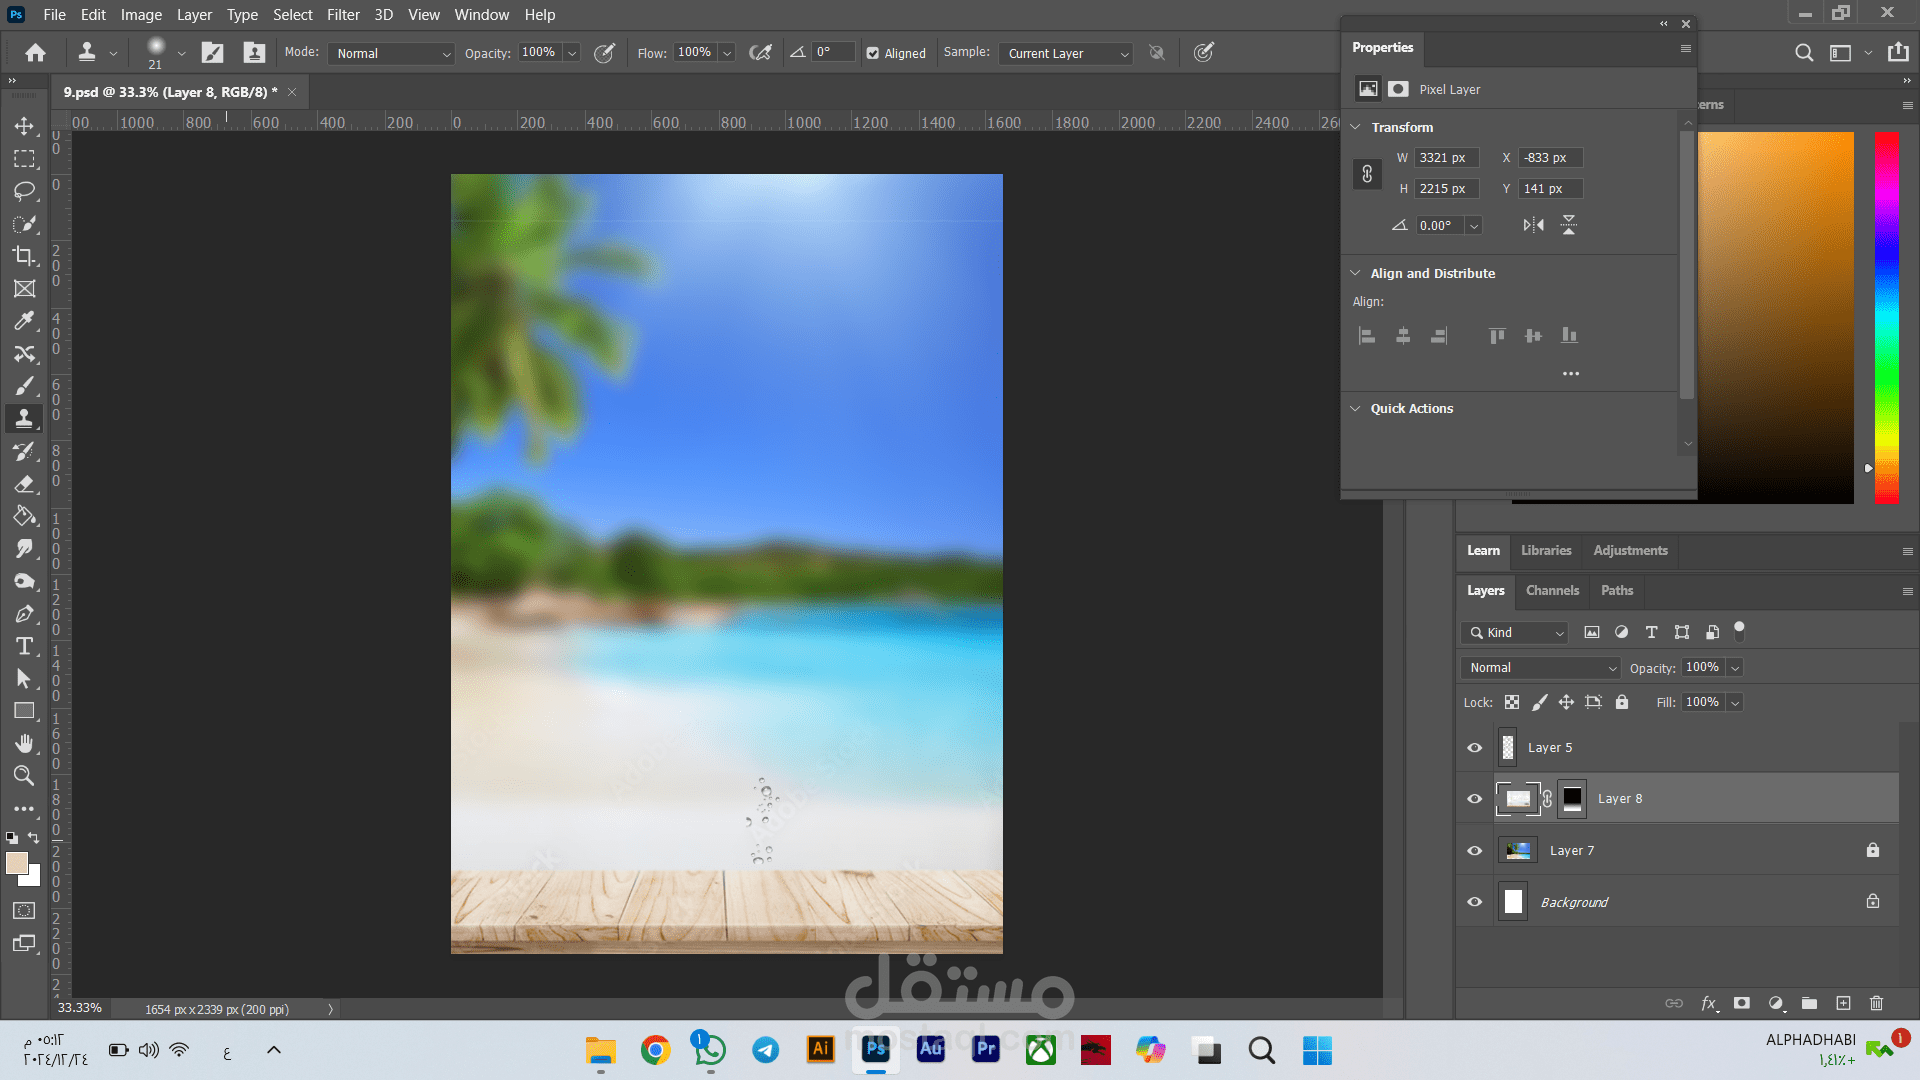Select the Eyedropper tool
The height and width of the screenshot is (1080, 1920).
[x=24, y=321]
